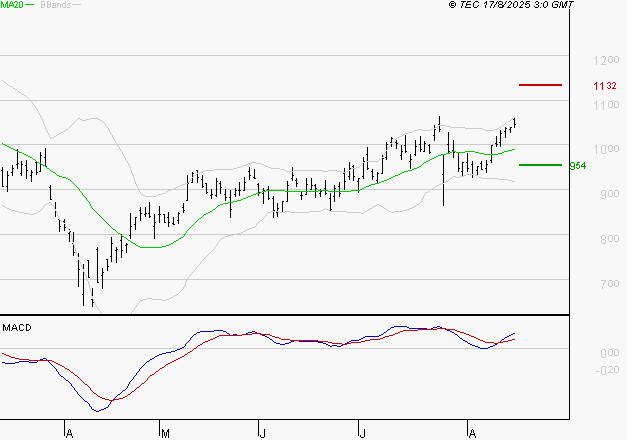Select the rightmost A month marker
The height and width of the screenshot is (440, 627).
pos(471,433)
